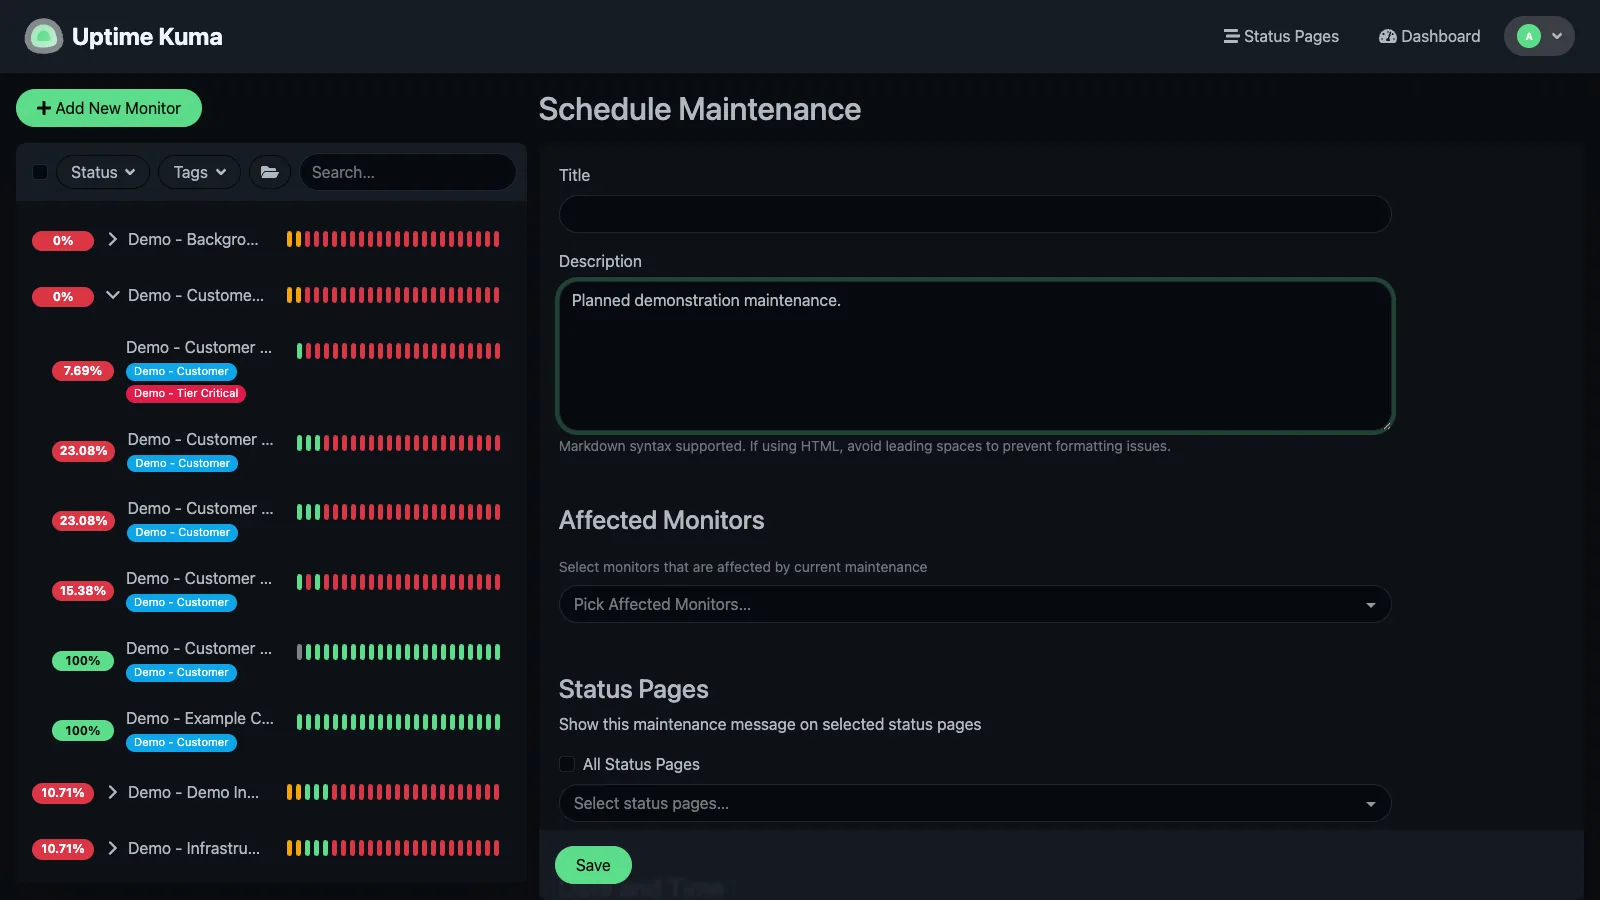
Task: Open the Status filter dropdown
Action: tap(103, 172)
